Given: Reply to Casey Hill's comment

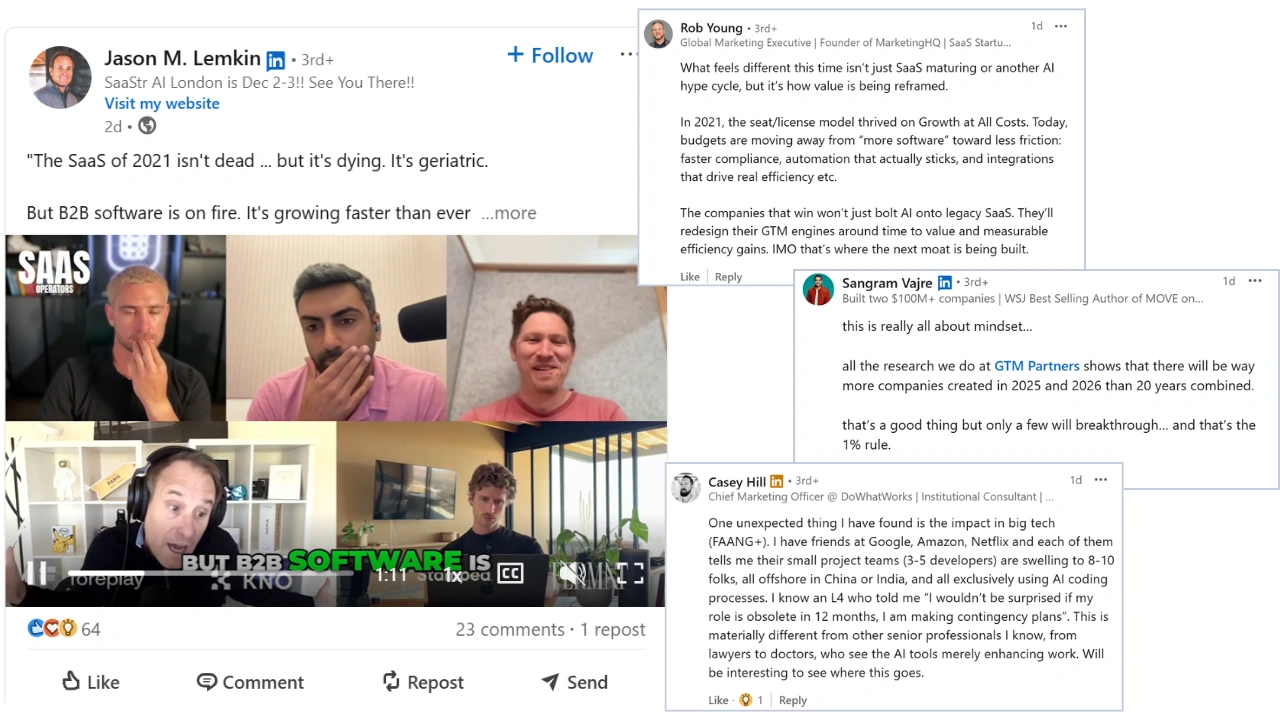Looking at the screenshot, I should (x=793, y=700).
